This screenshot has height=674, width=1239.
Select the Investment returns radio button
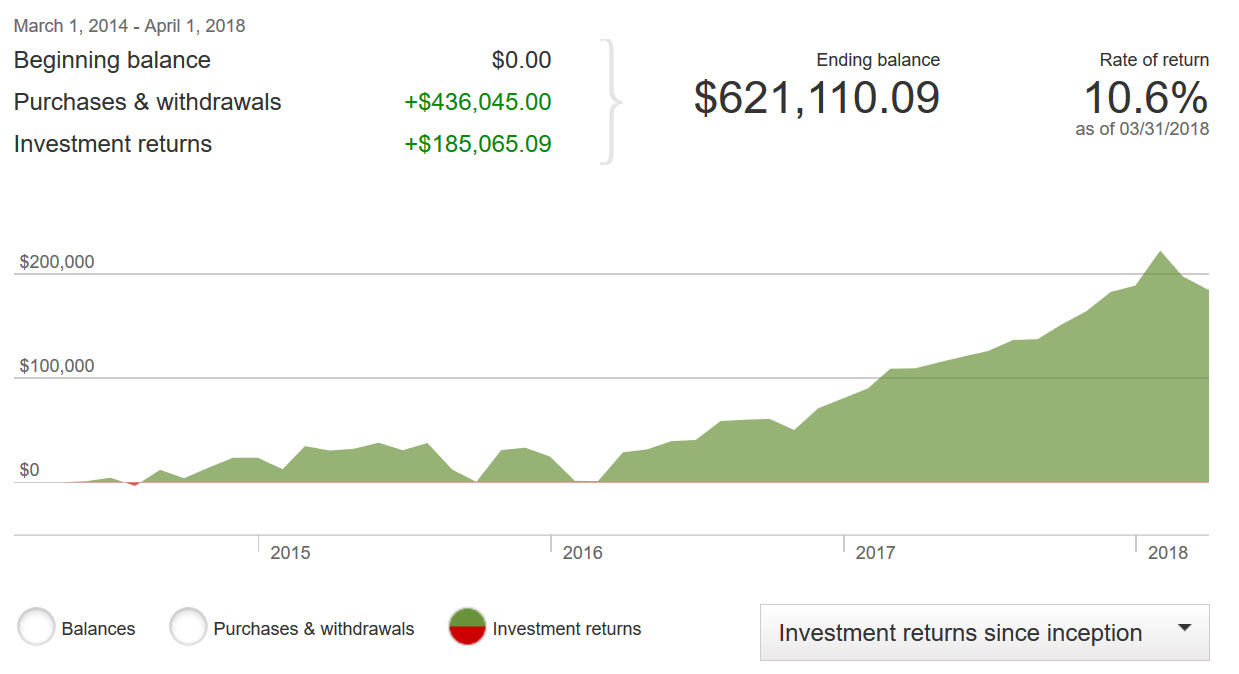[x=468, y=628]
